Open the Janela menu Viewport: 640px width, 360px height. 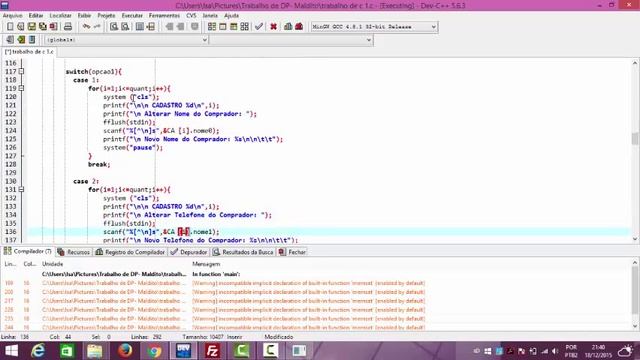(210, 16)
